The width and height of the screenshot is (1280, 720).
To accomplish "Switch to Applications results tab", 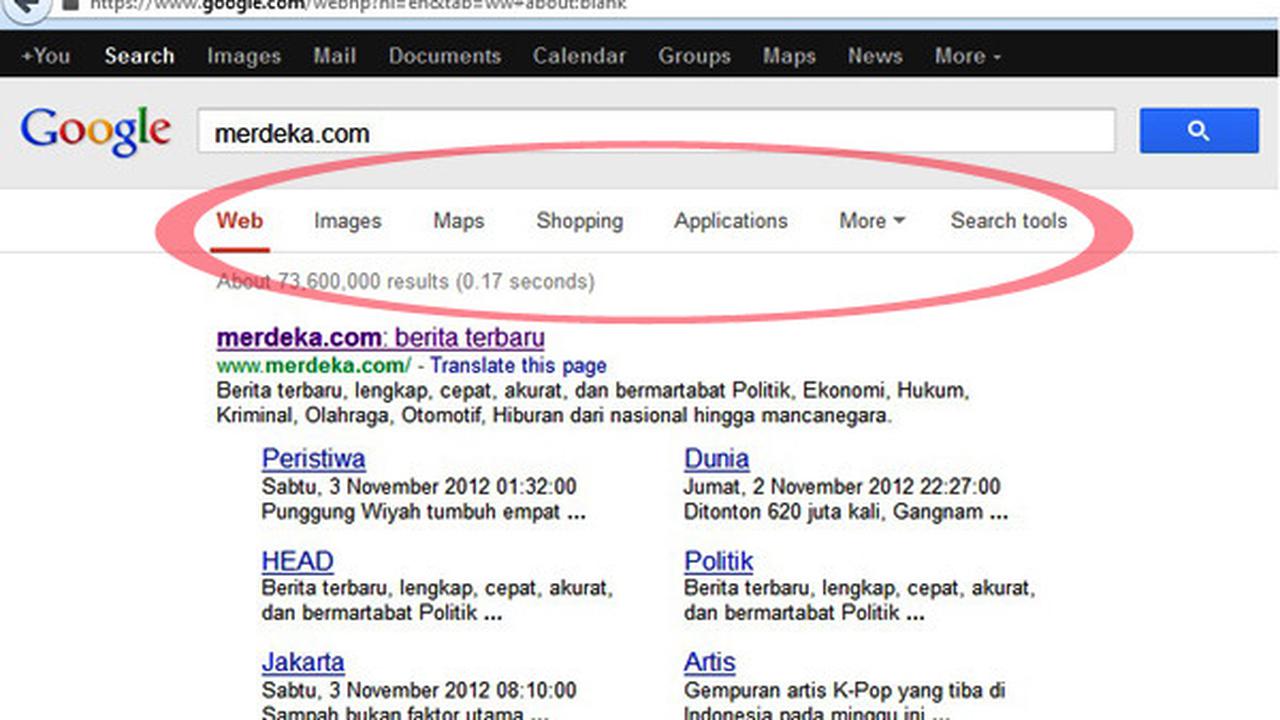I will (731, 221).
